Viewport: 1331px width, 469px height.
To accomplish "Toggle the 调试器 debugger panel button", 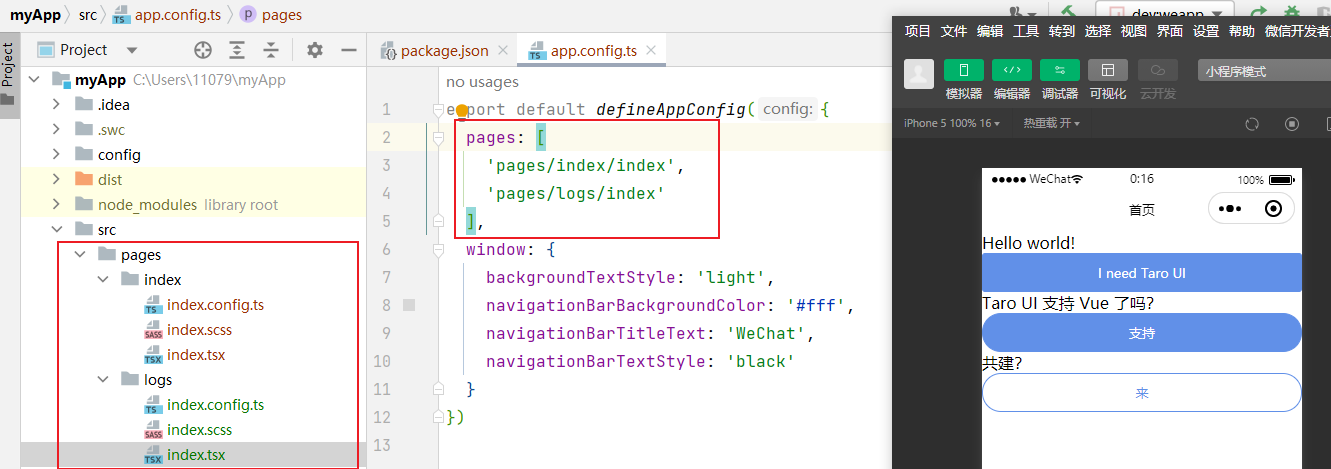I will point(1059,70).
